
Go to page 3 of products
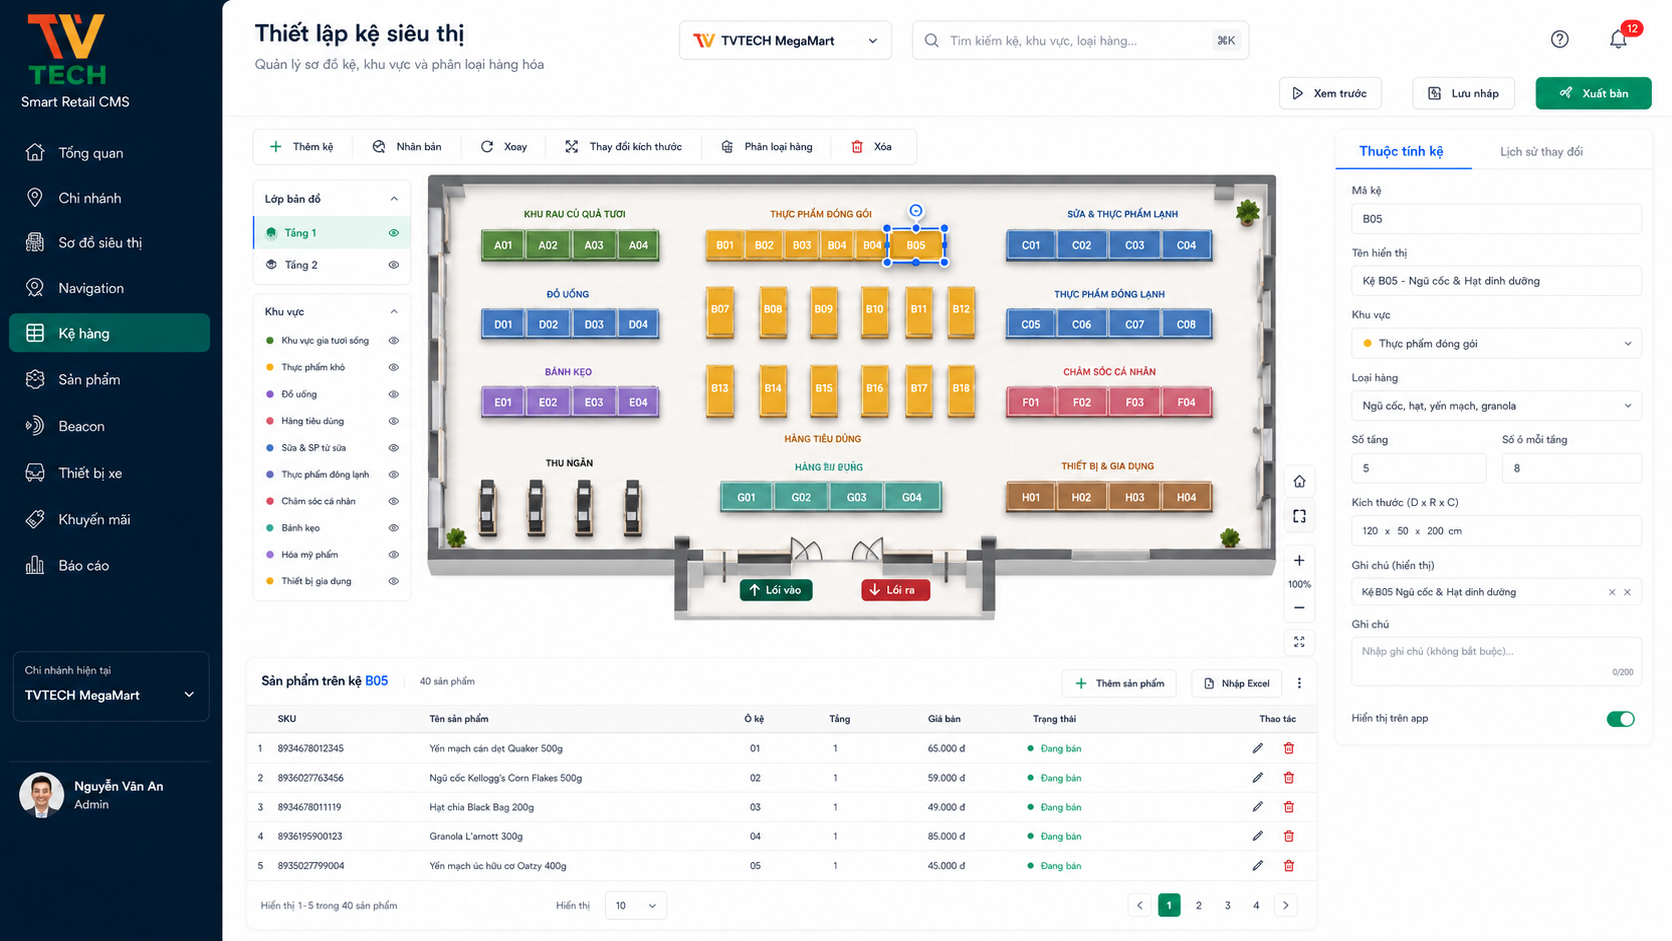tap(1227, 905)
